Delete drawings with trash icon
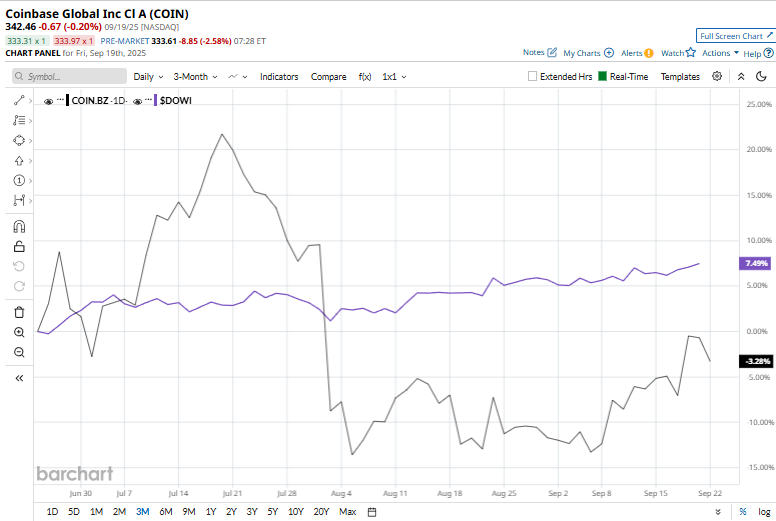Screen dimensions: 776x521 pos(19,312)
